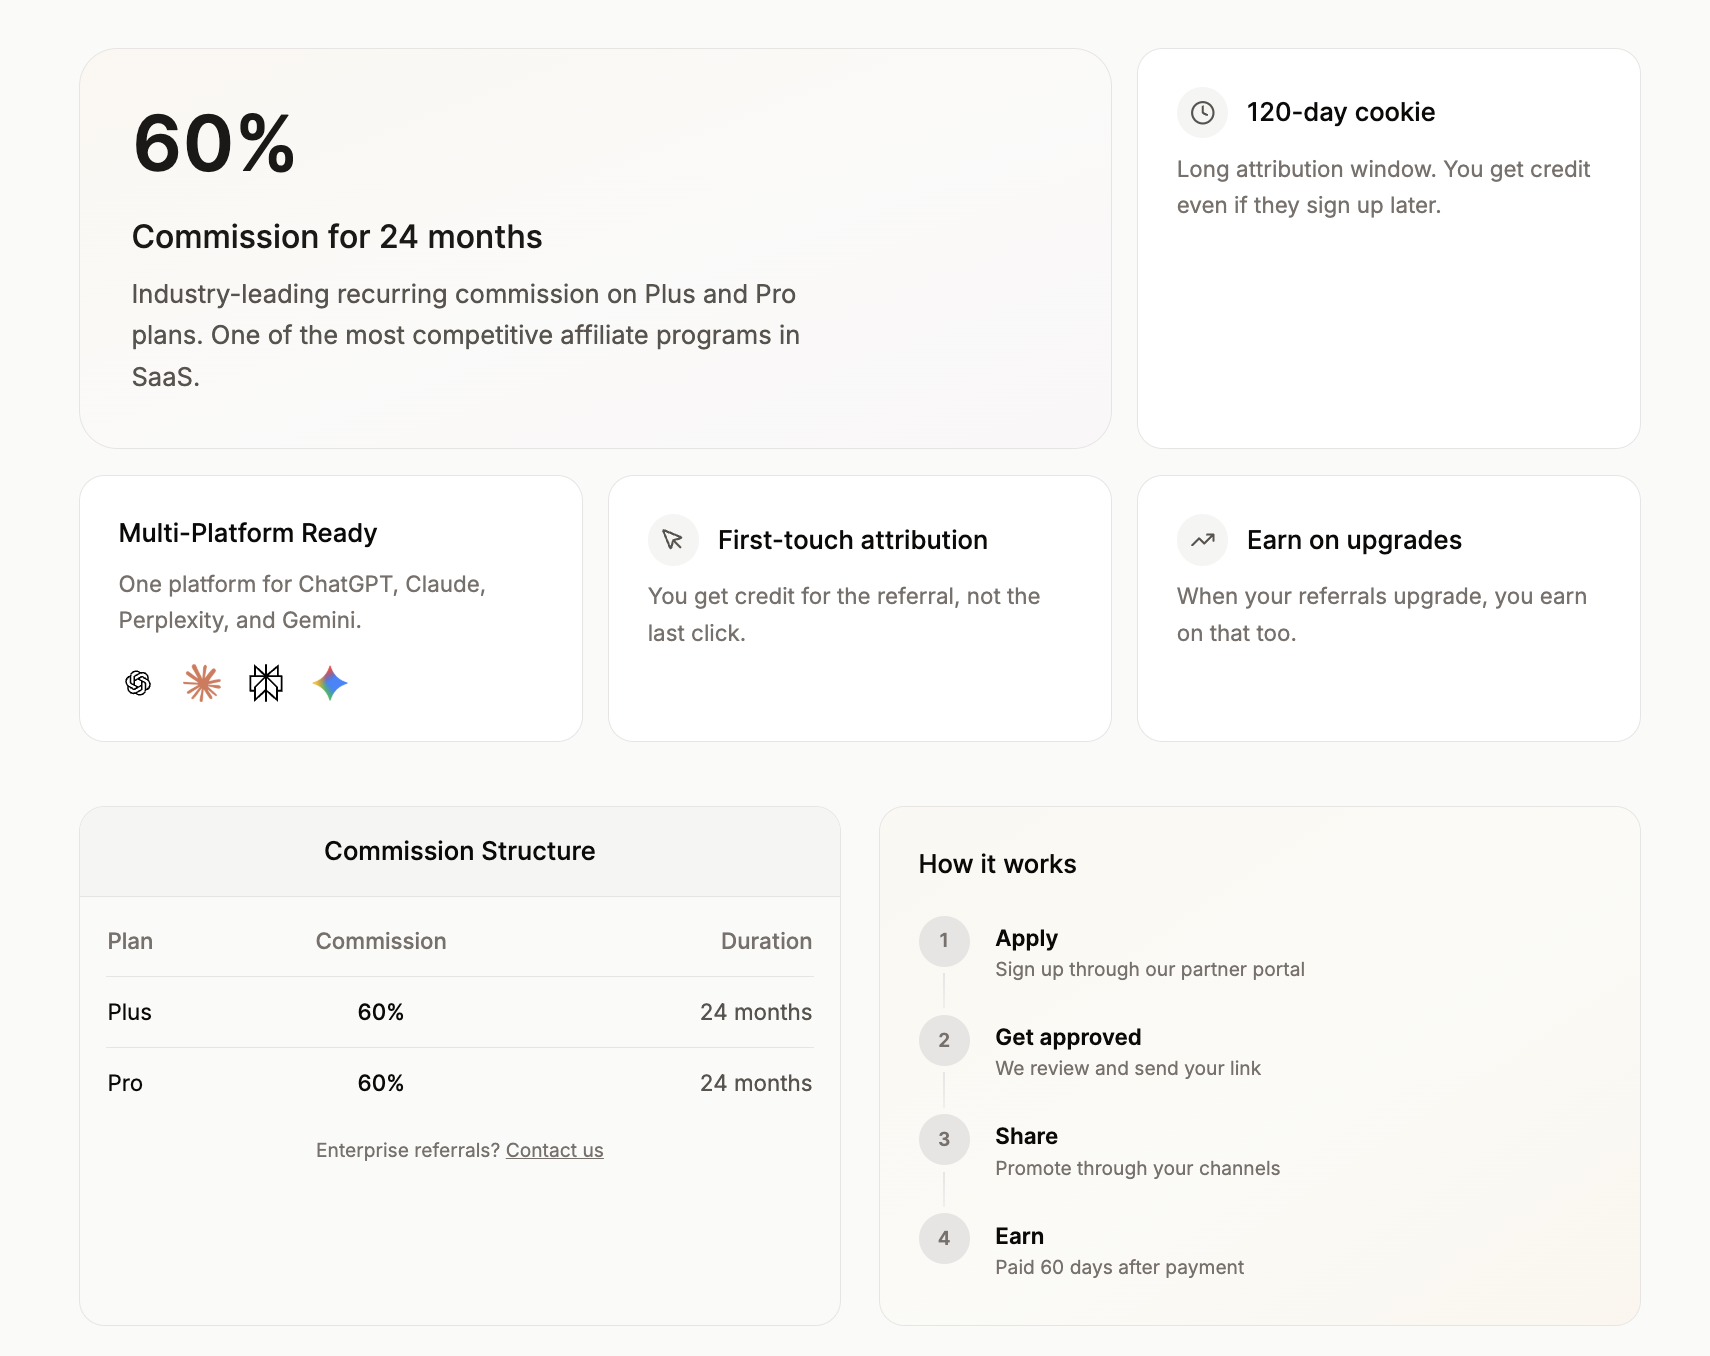The image size is (1710, 1356).
Task: Click the large 60% headline
Action: click(x=214, y=144)
